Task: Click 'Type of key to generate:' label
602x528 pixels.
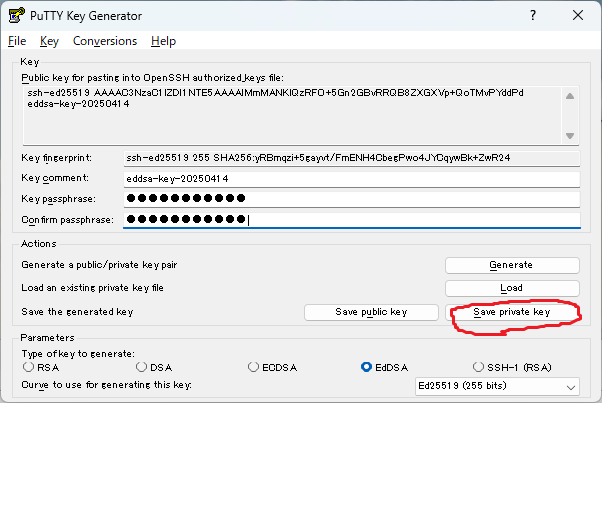Action: coord(78,354)
